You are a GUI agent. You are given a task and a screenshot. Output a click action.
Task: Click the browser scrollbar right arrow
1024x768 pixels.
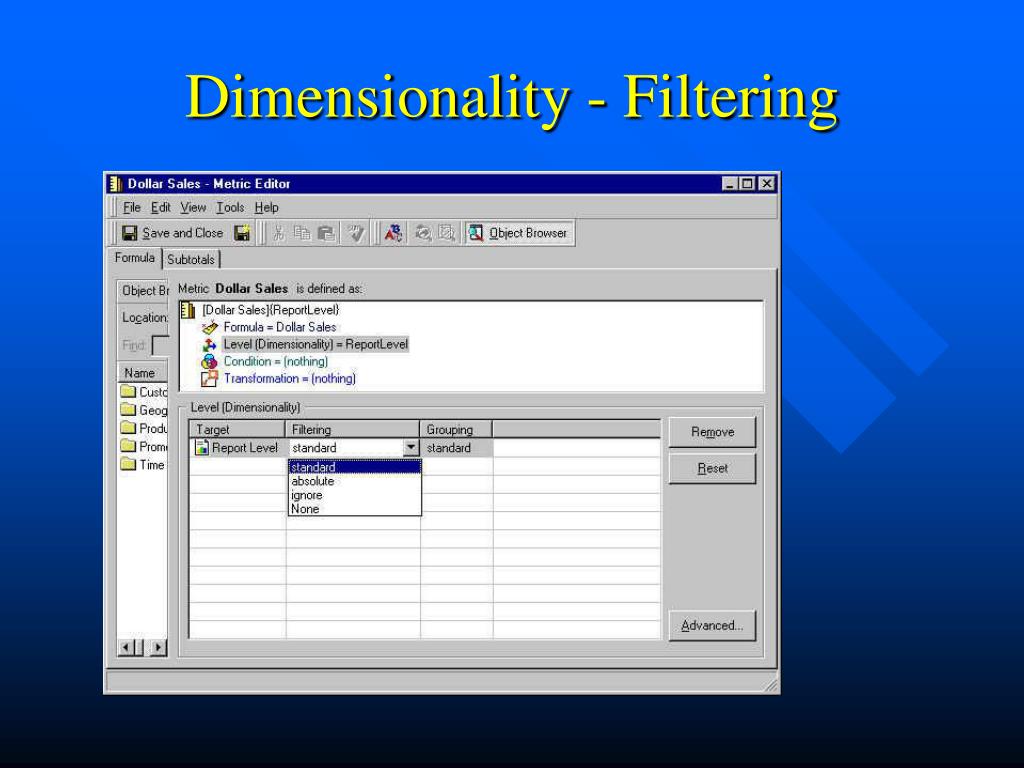tap(157, 648)
